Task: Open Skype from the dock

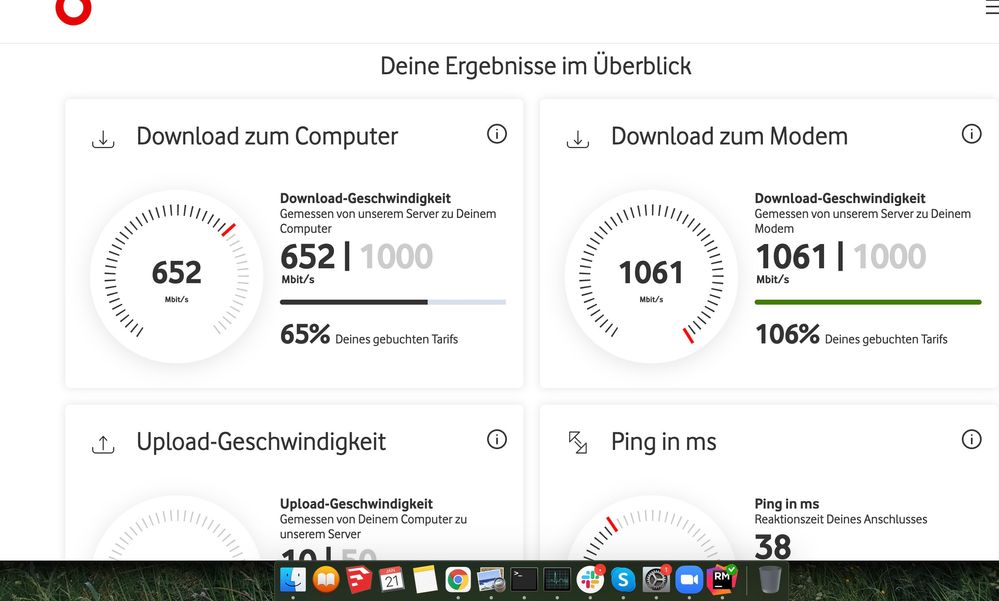Action: click(623, 579)
